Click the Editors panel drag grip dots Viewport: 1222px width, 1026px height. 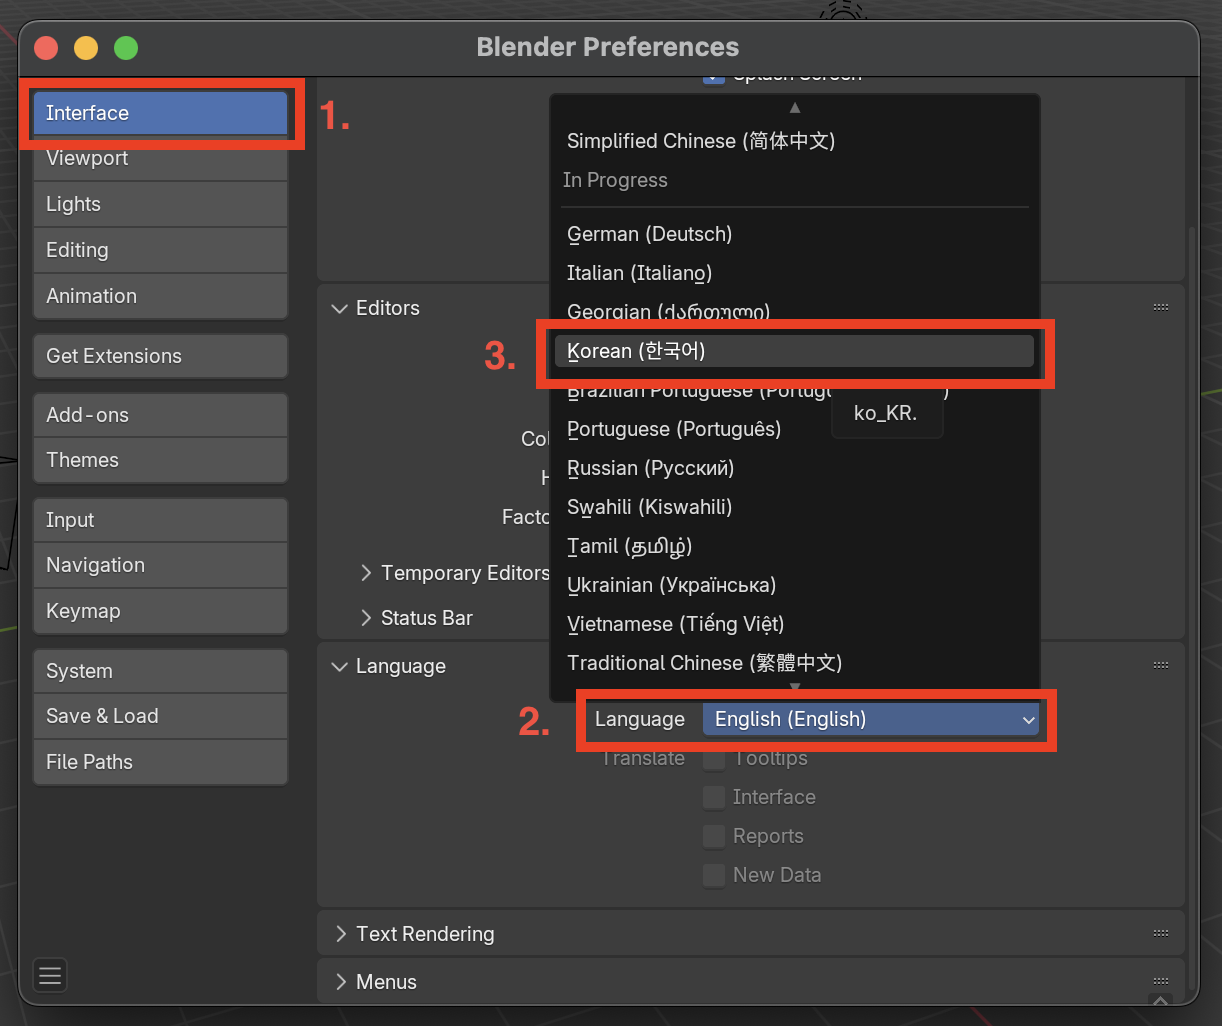point(1160,307)
